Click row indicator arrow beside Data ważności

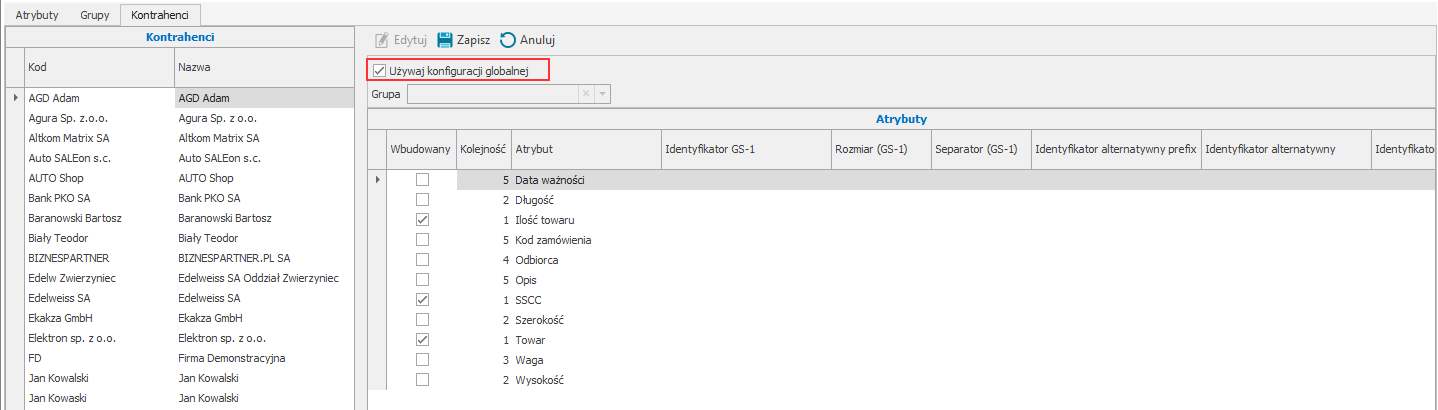[x=377, y=180]
